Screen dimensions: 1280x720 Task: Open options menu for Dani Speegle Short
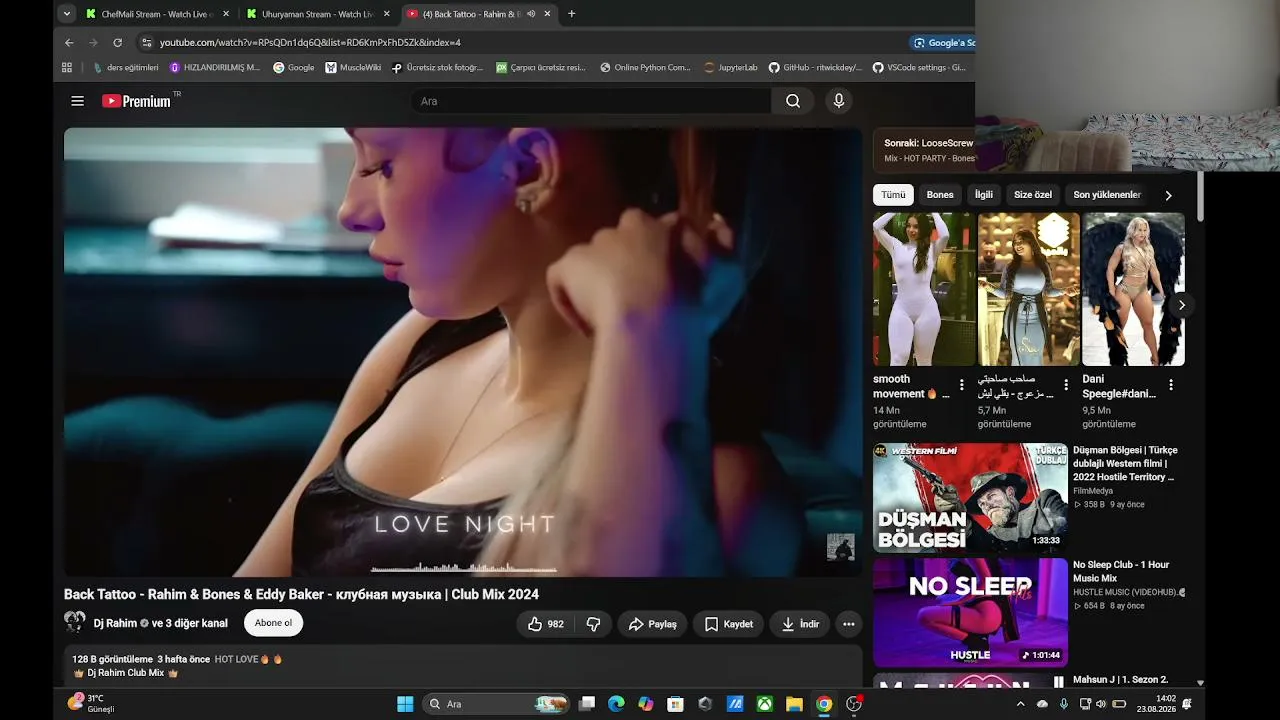(1171, 385)
